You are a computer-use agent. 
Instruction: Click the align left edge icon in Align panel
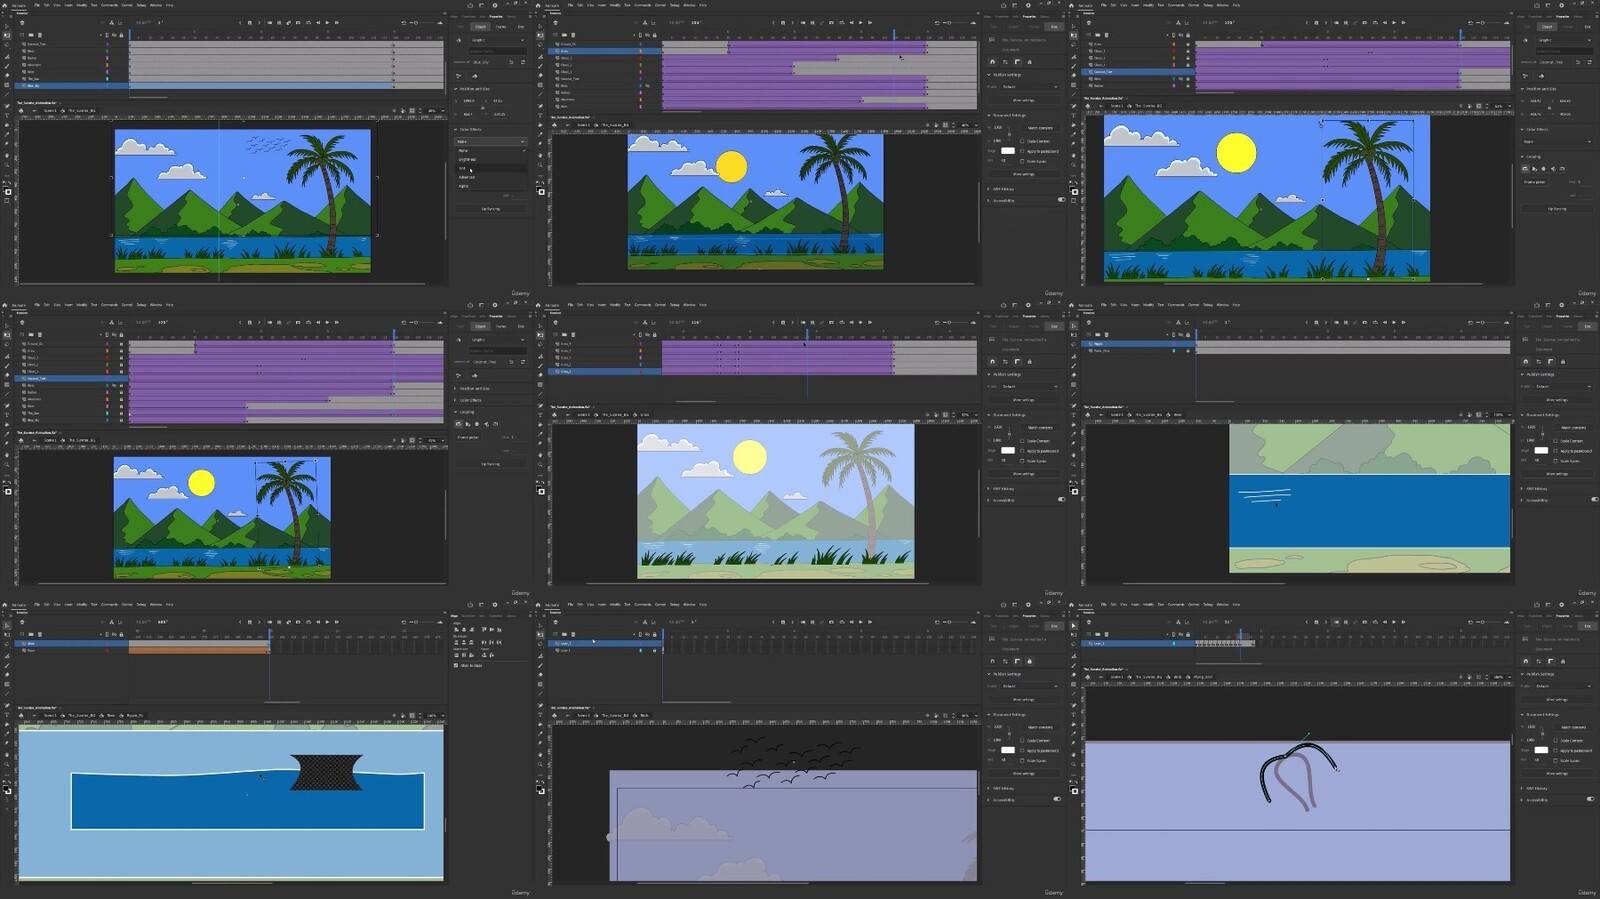pos(456,629)
